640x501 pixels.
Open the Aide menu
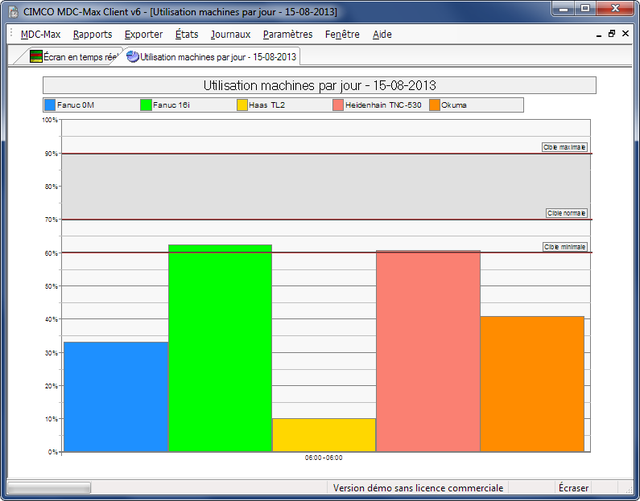382,34
